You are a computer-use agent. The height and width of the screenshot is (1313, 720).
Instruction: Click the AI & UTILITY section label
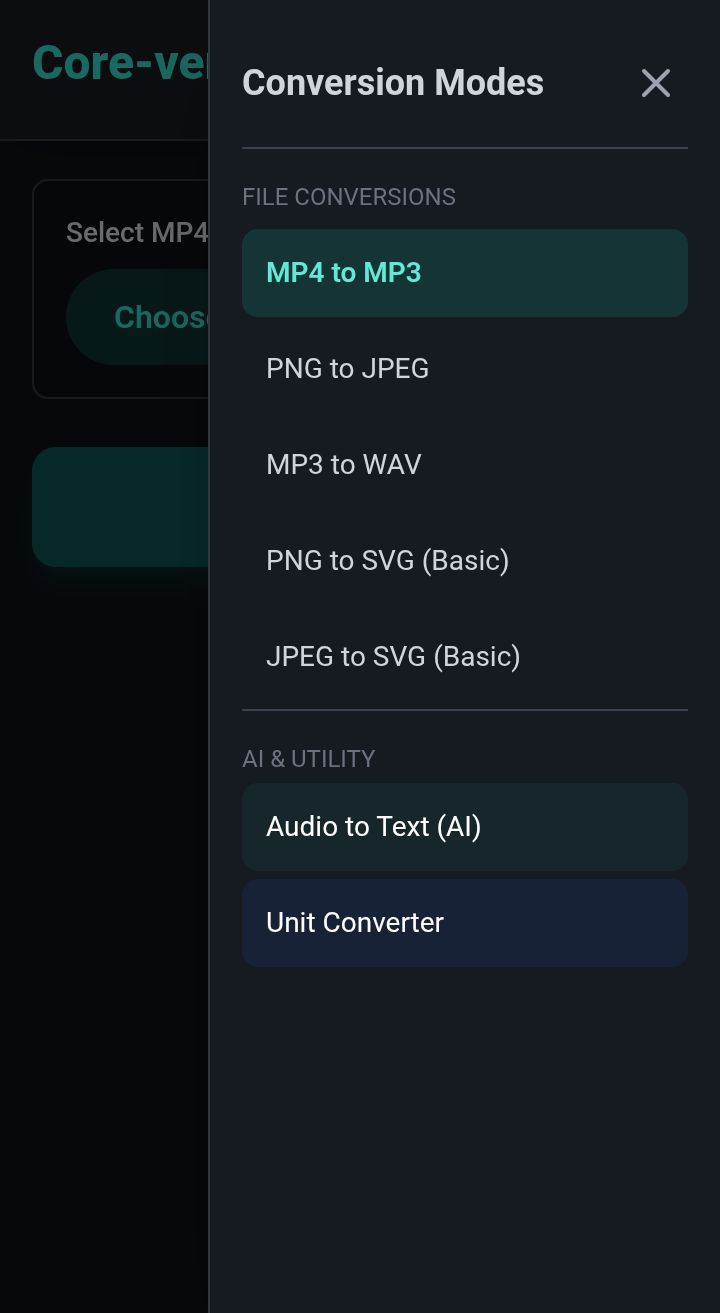point(309,759)
